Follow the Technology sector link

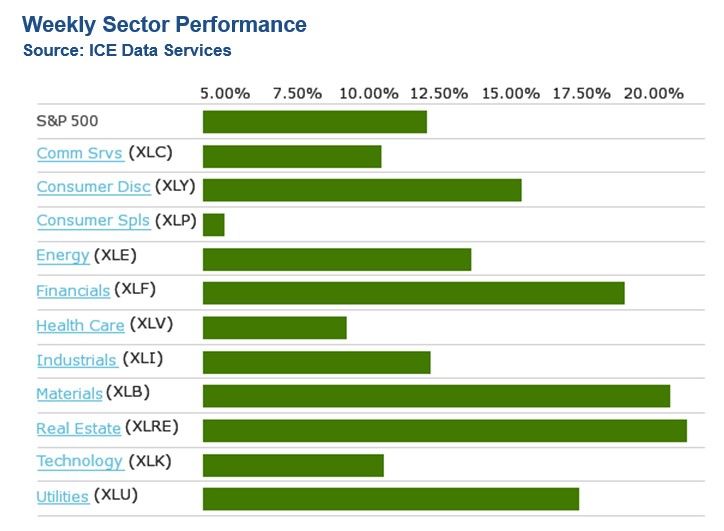pyautogui.click(x=79, y=462)
